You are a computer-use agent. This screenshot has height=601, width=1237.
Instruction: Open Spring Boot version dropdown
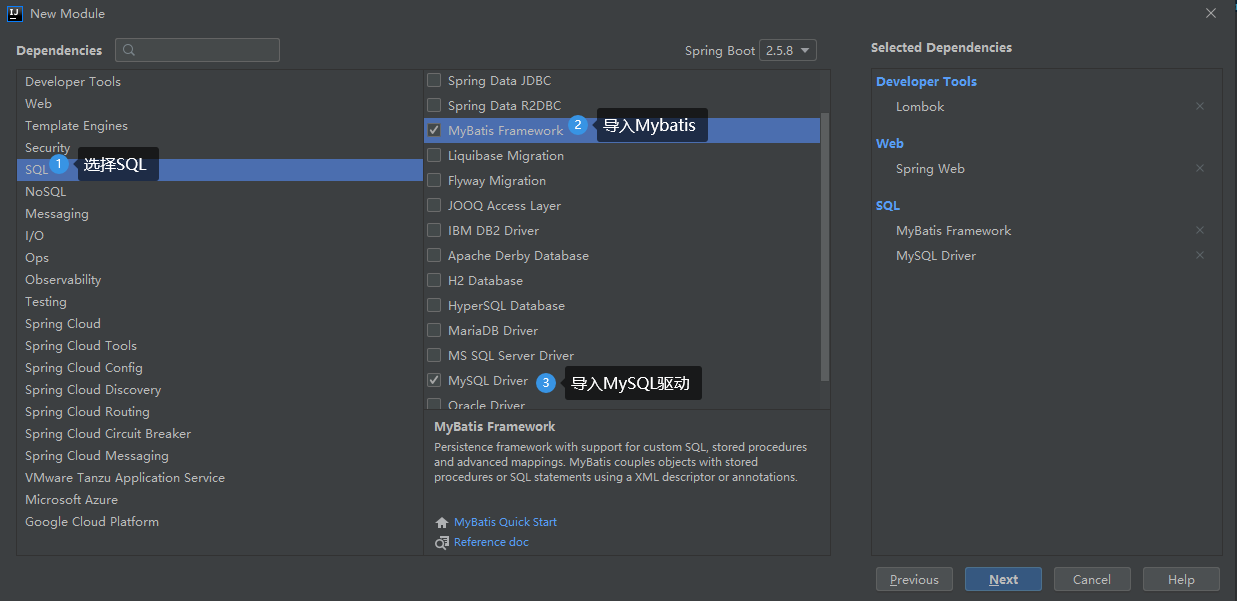(x=788, y=50)
